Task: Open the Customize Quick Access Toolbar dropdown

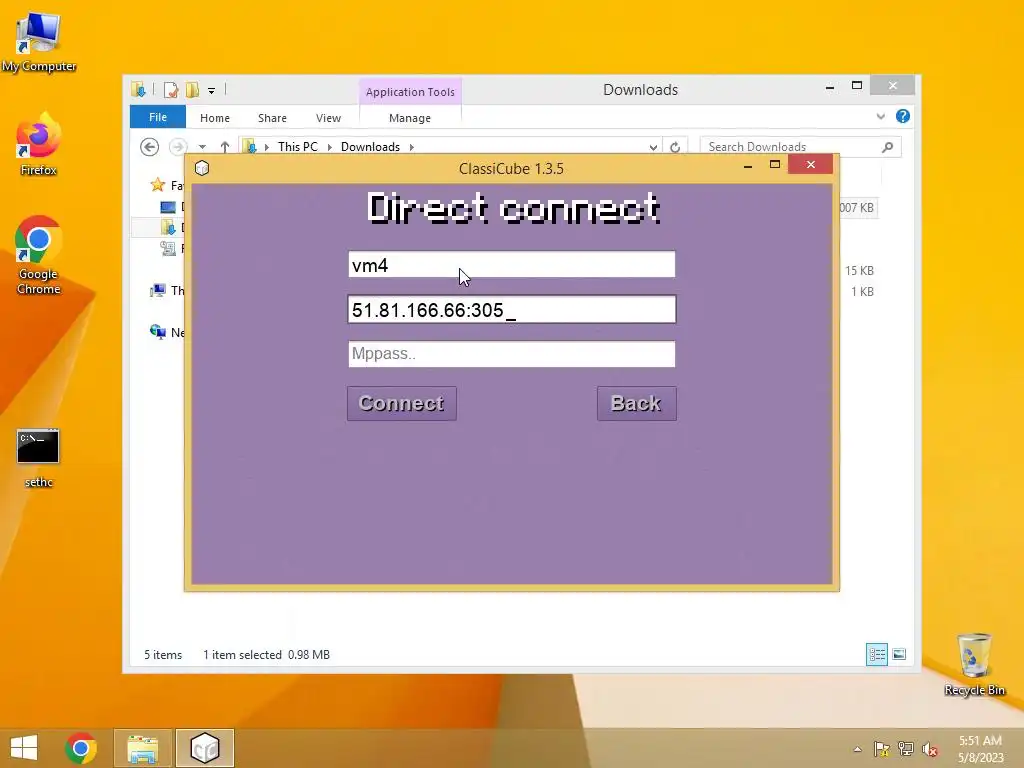Action: click(212, 91)
